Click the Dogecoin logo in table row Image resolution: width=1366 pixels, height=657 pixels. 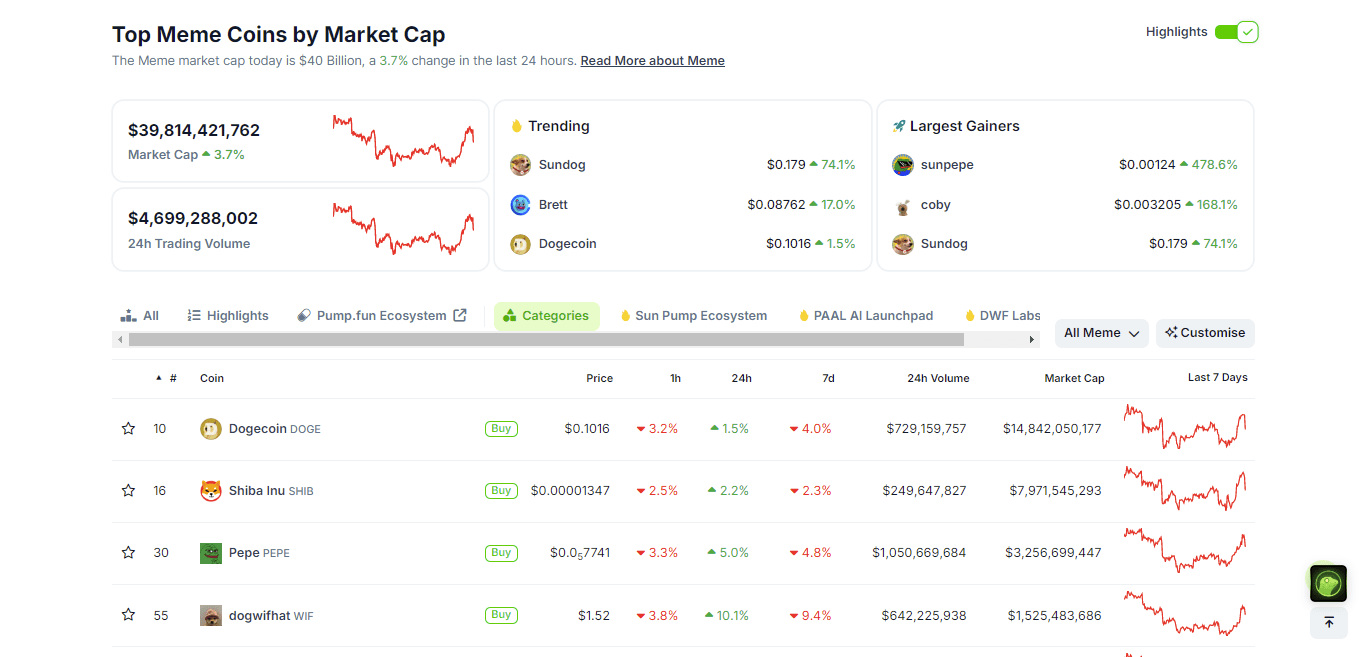click(211, 429)
